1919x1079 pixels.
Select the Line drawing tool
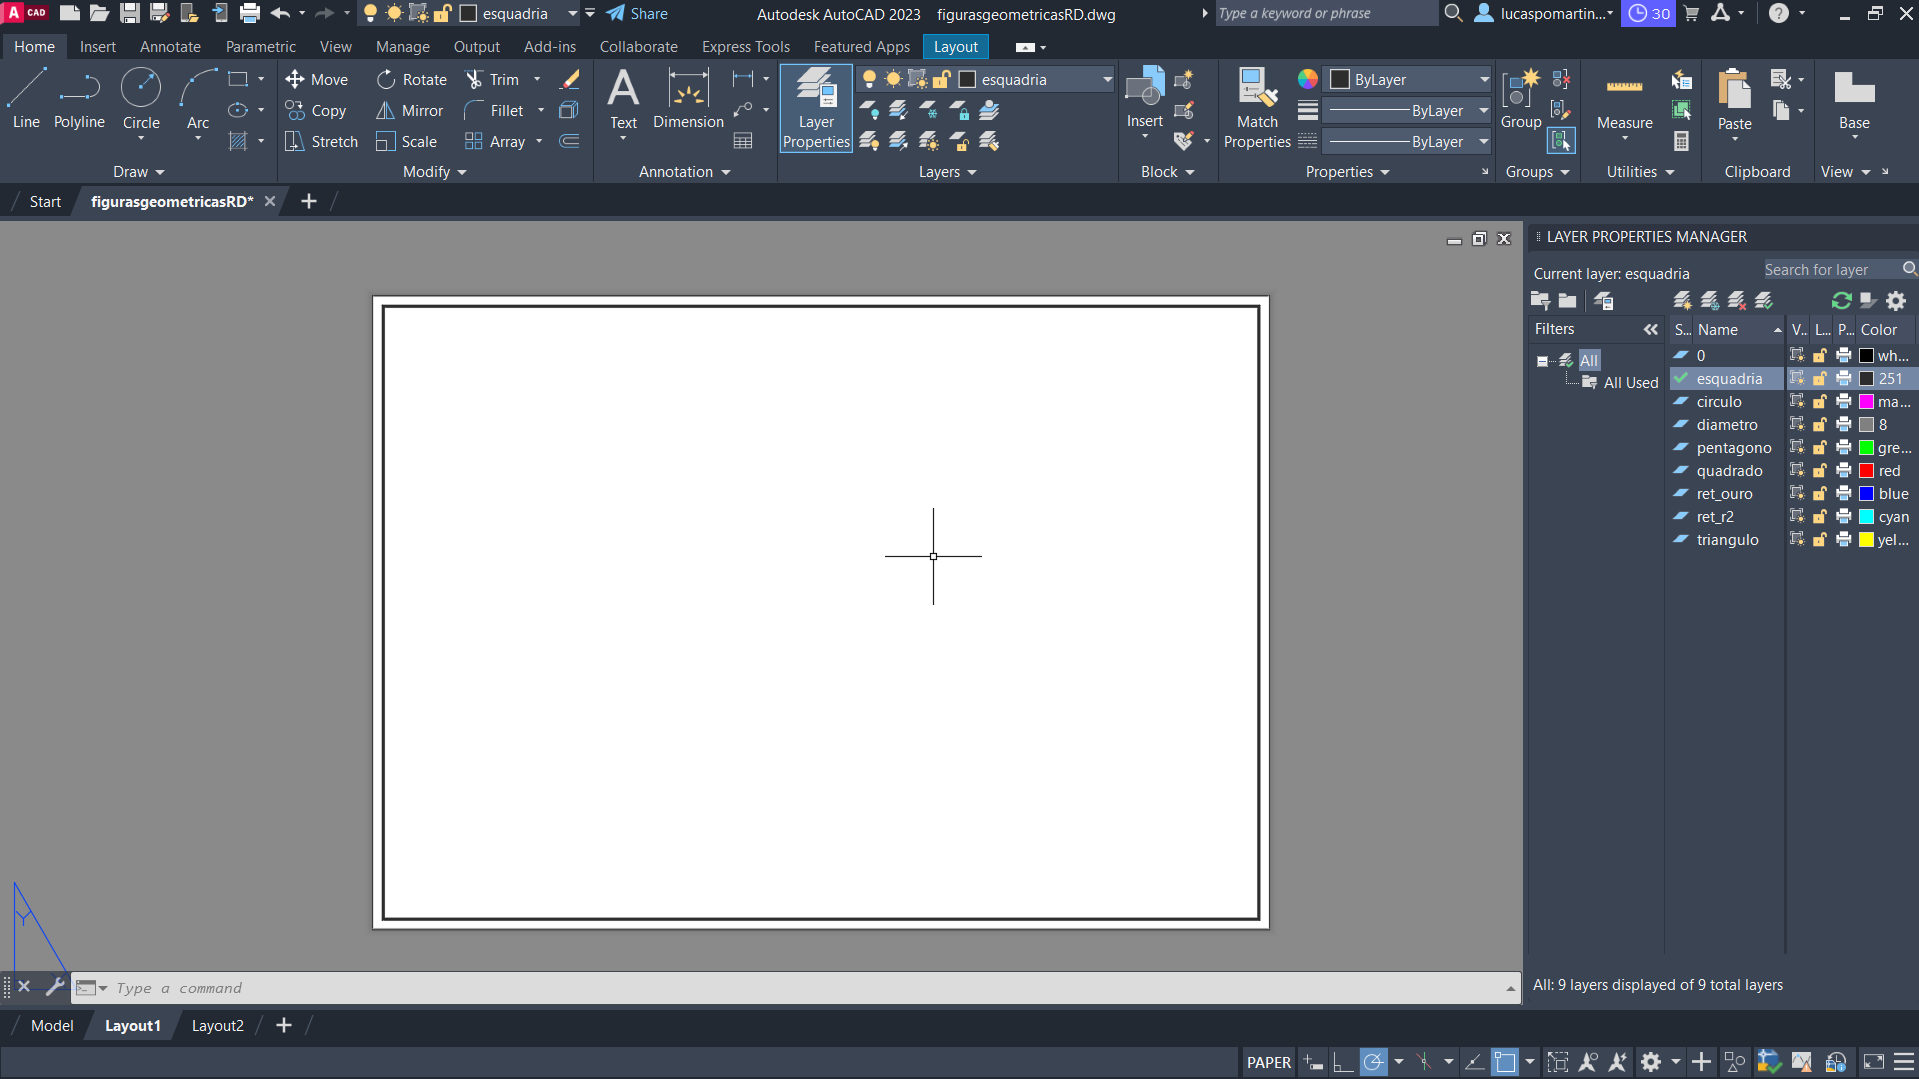[26, 99]
